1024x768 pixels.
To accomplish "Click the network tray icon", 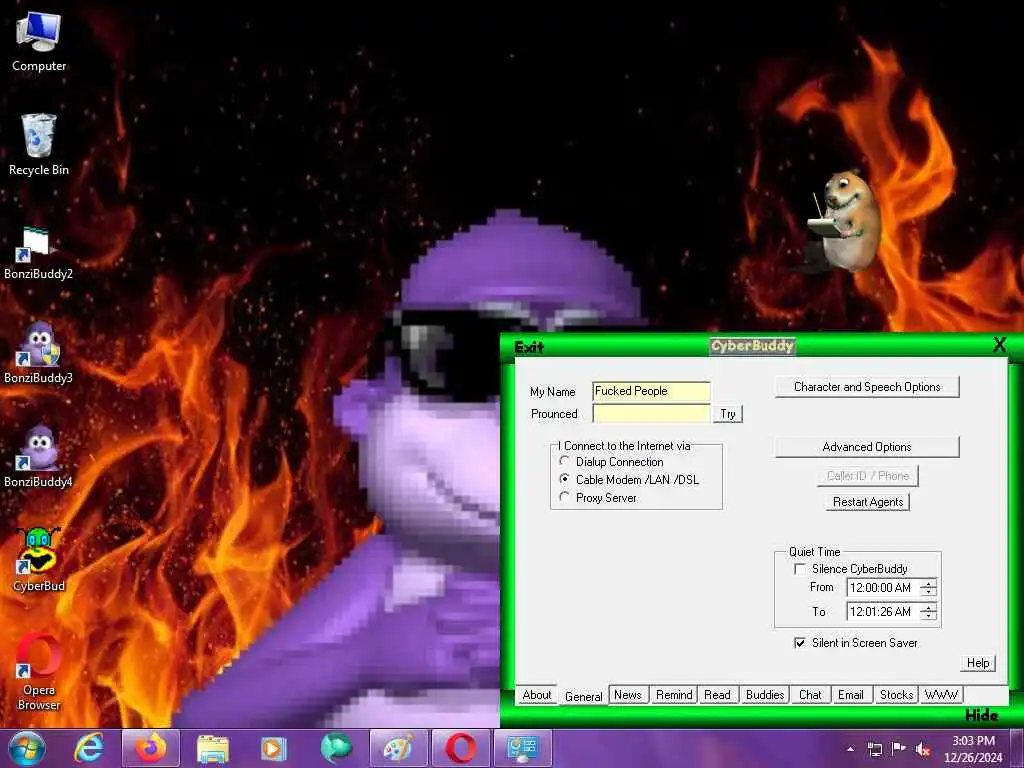I will coord(874,749).
